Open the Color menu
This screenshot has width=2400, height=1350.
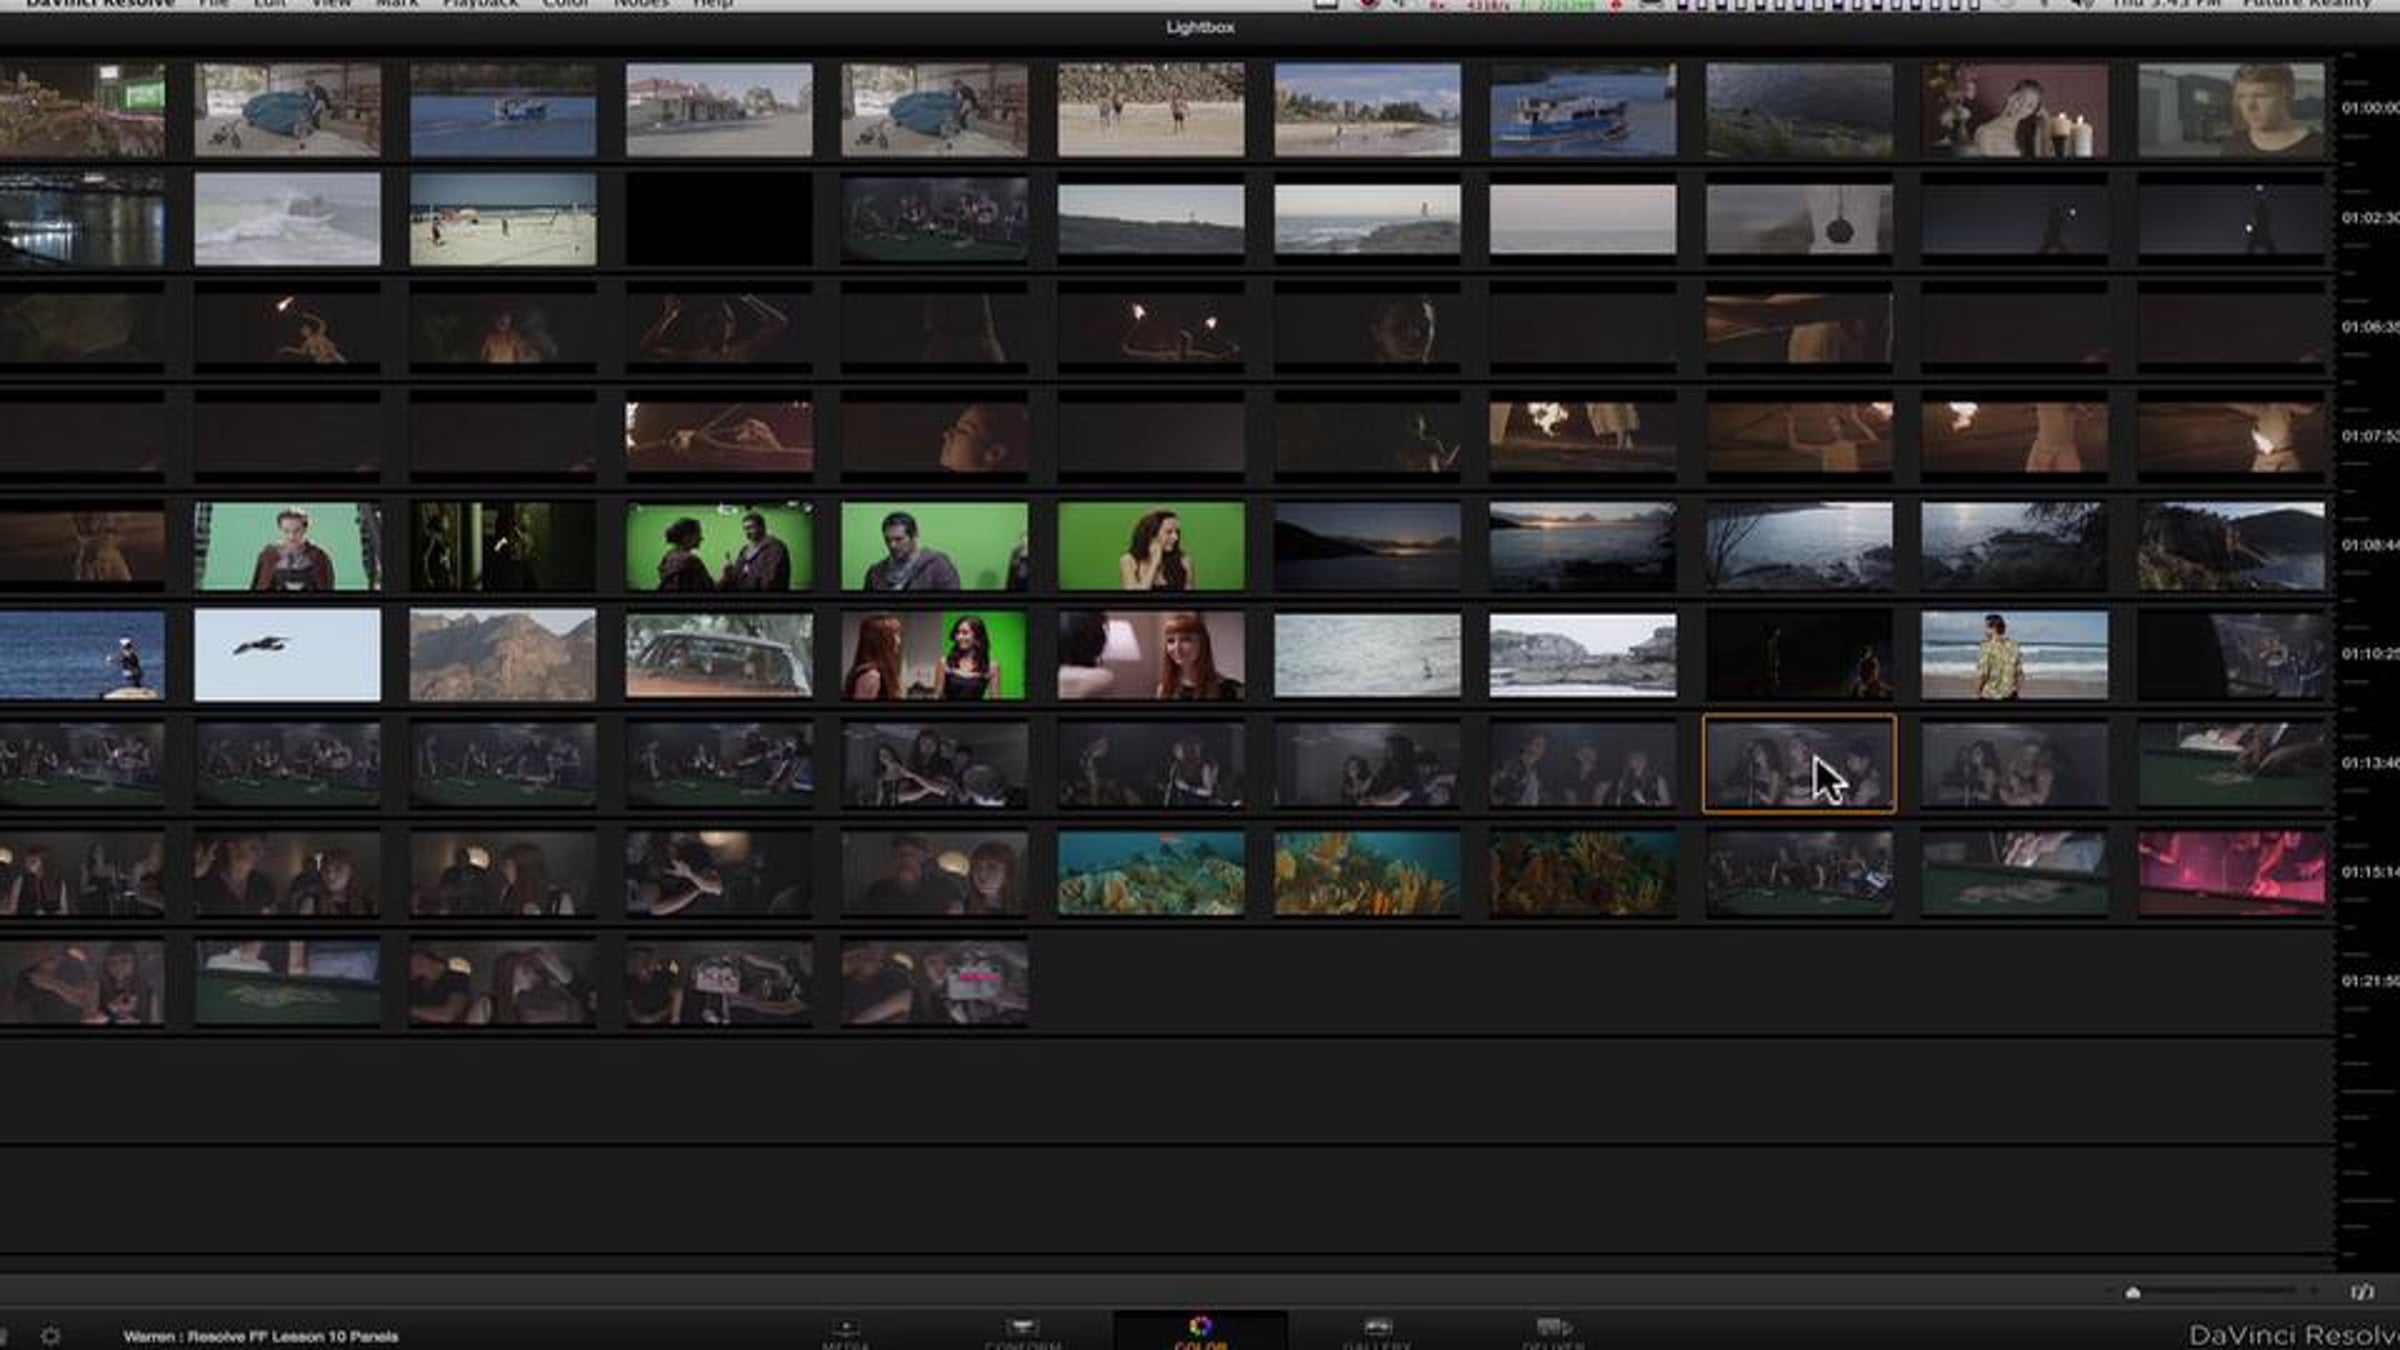(565, 4)
